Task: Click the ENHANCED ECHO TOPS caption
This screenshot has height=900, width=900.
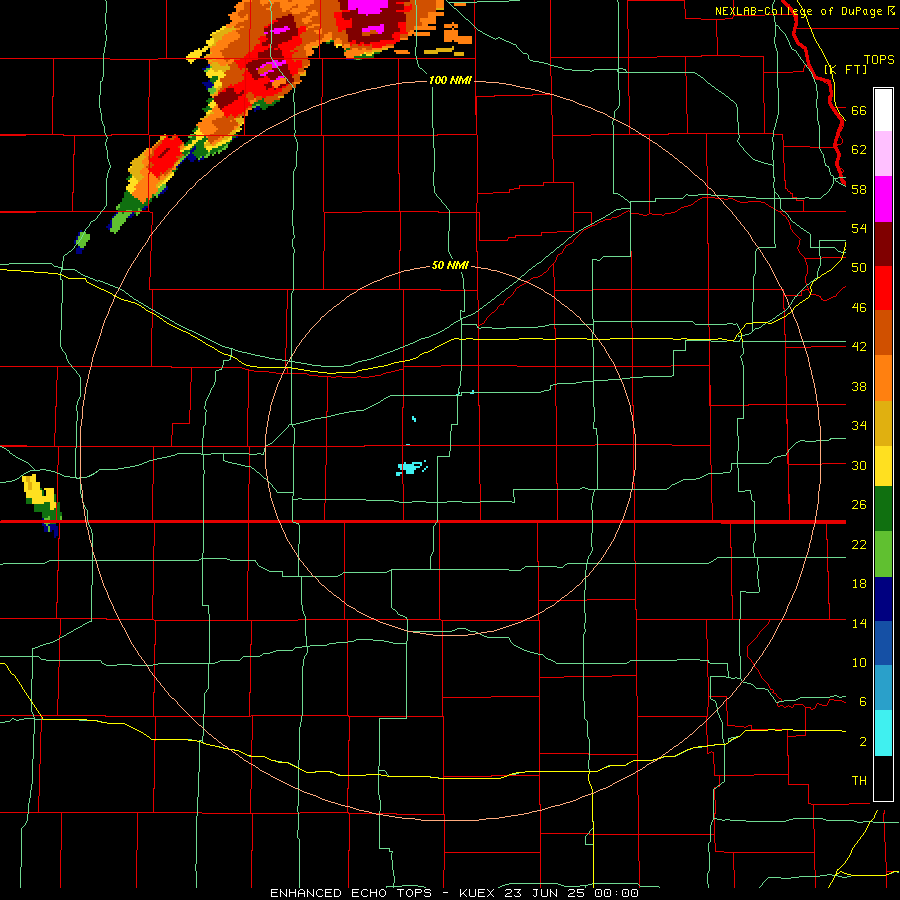Action: tap(351, 893)
